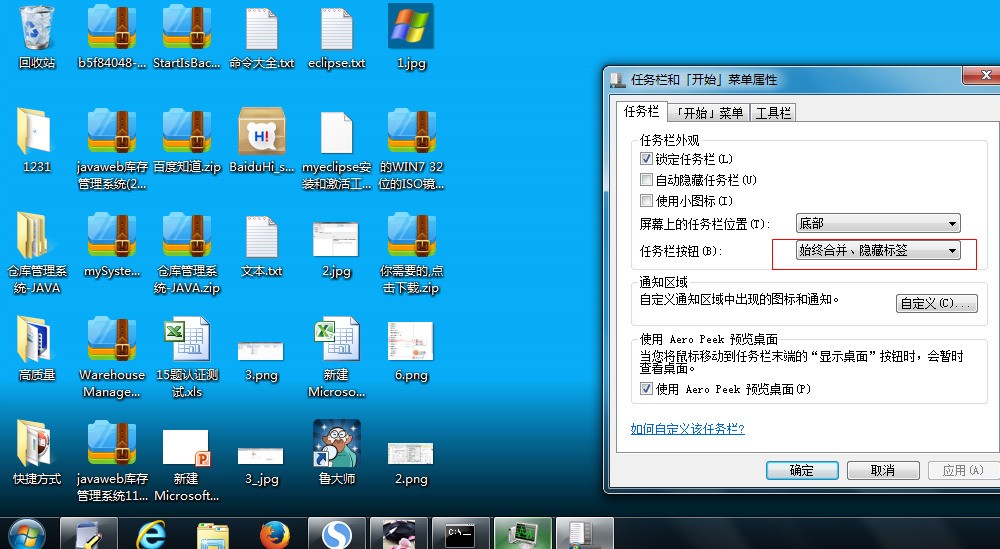Image resolution: width=1000 pixels, height=549 pixels.
Task: Open the Recycle Bin (回收站) desktop icon
Action: coord(37,29)
